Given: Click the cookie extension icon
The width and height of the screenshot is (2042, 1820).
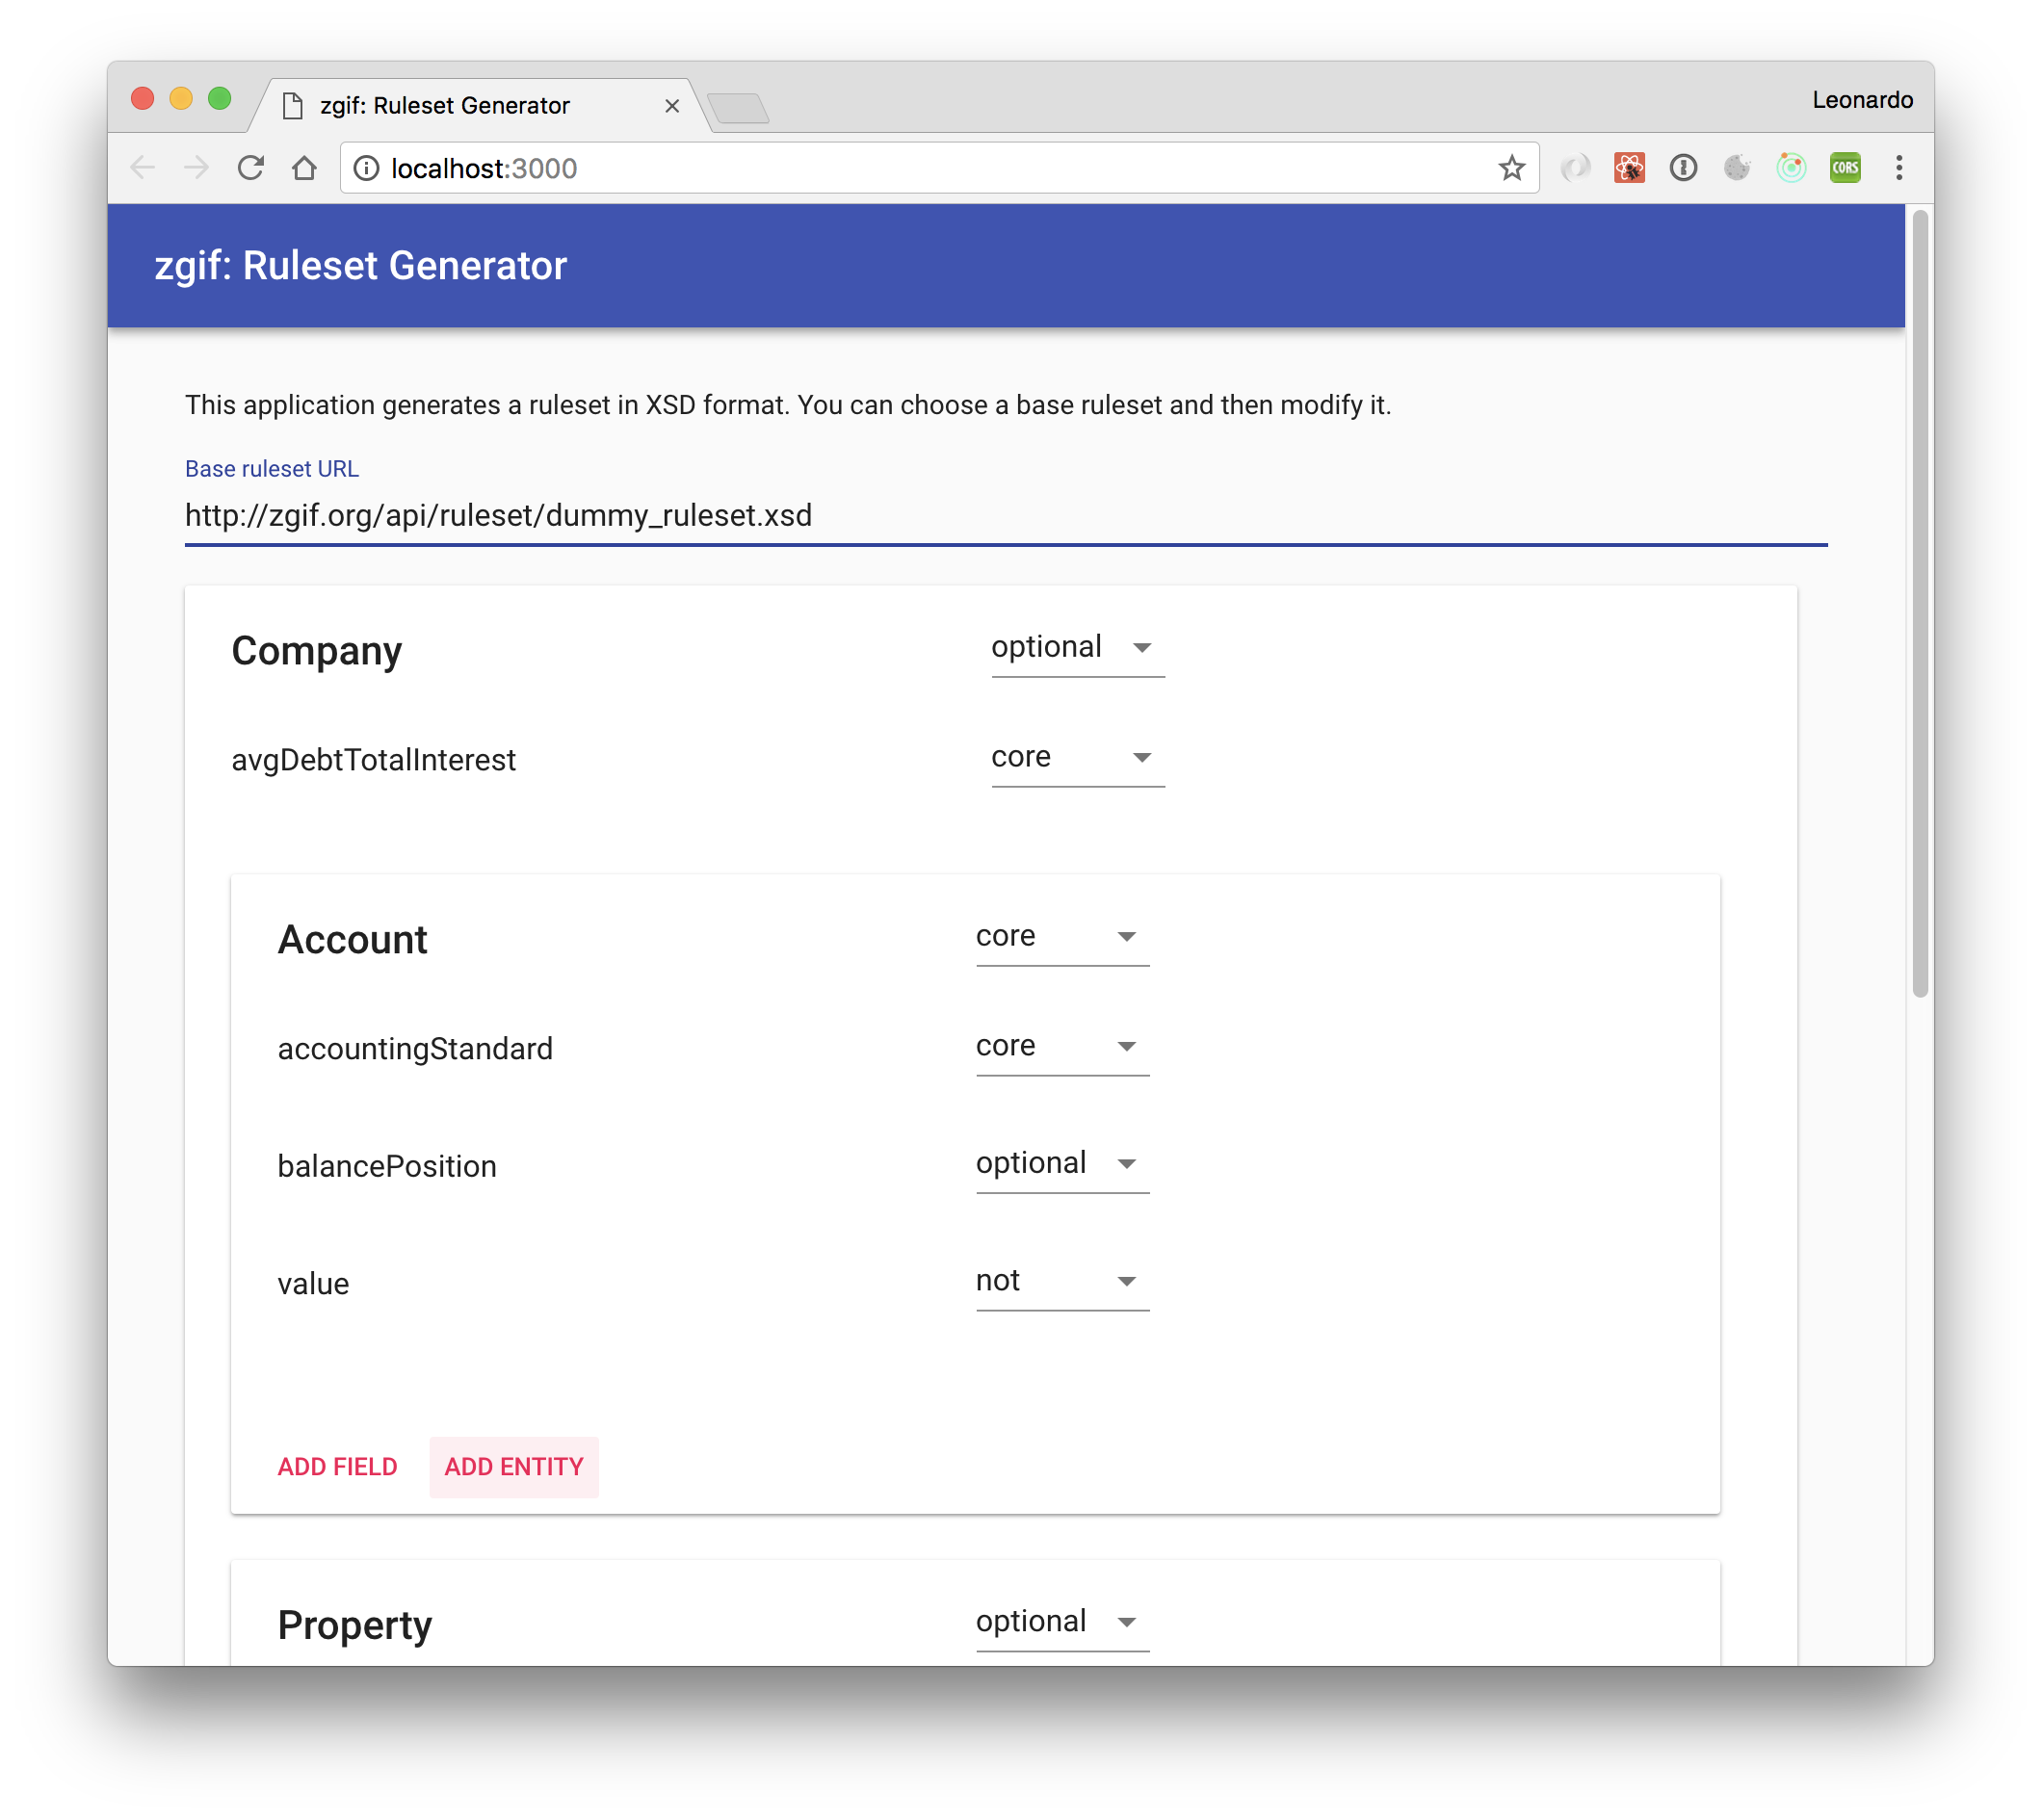Looking at the screenshot, I should (x=1737, y=168).
